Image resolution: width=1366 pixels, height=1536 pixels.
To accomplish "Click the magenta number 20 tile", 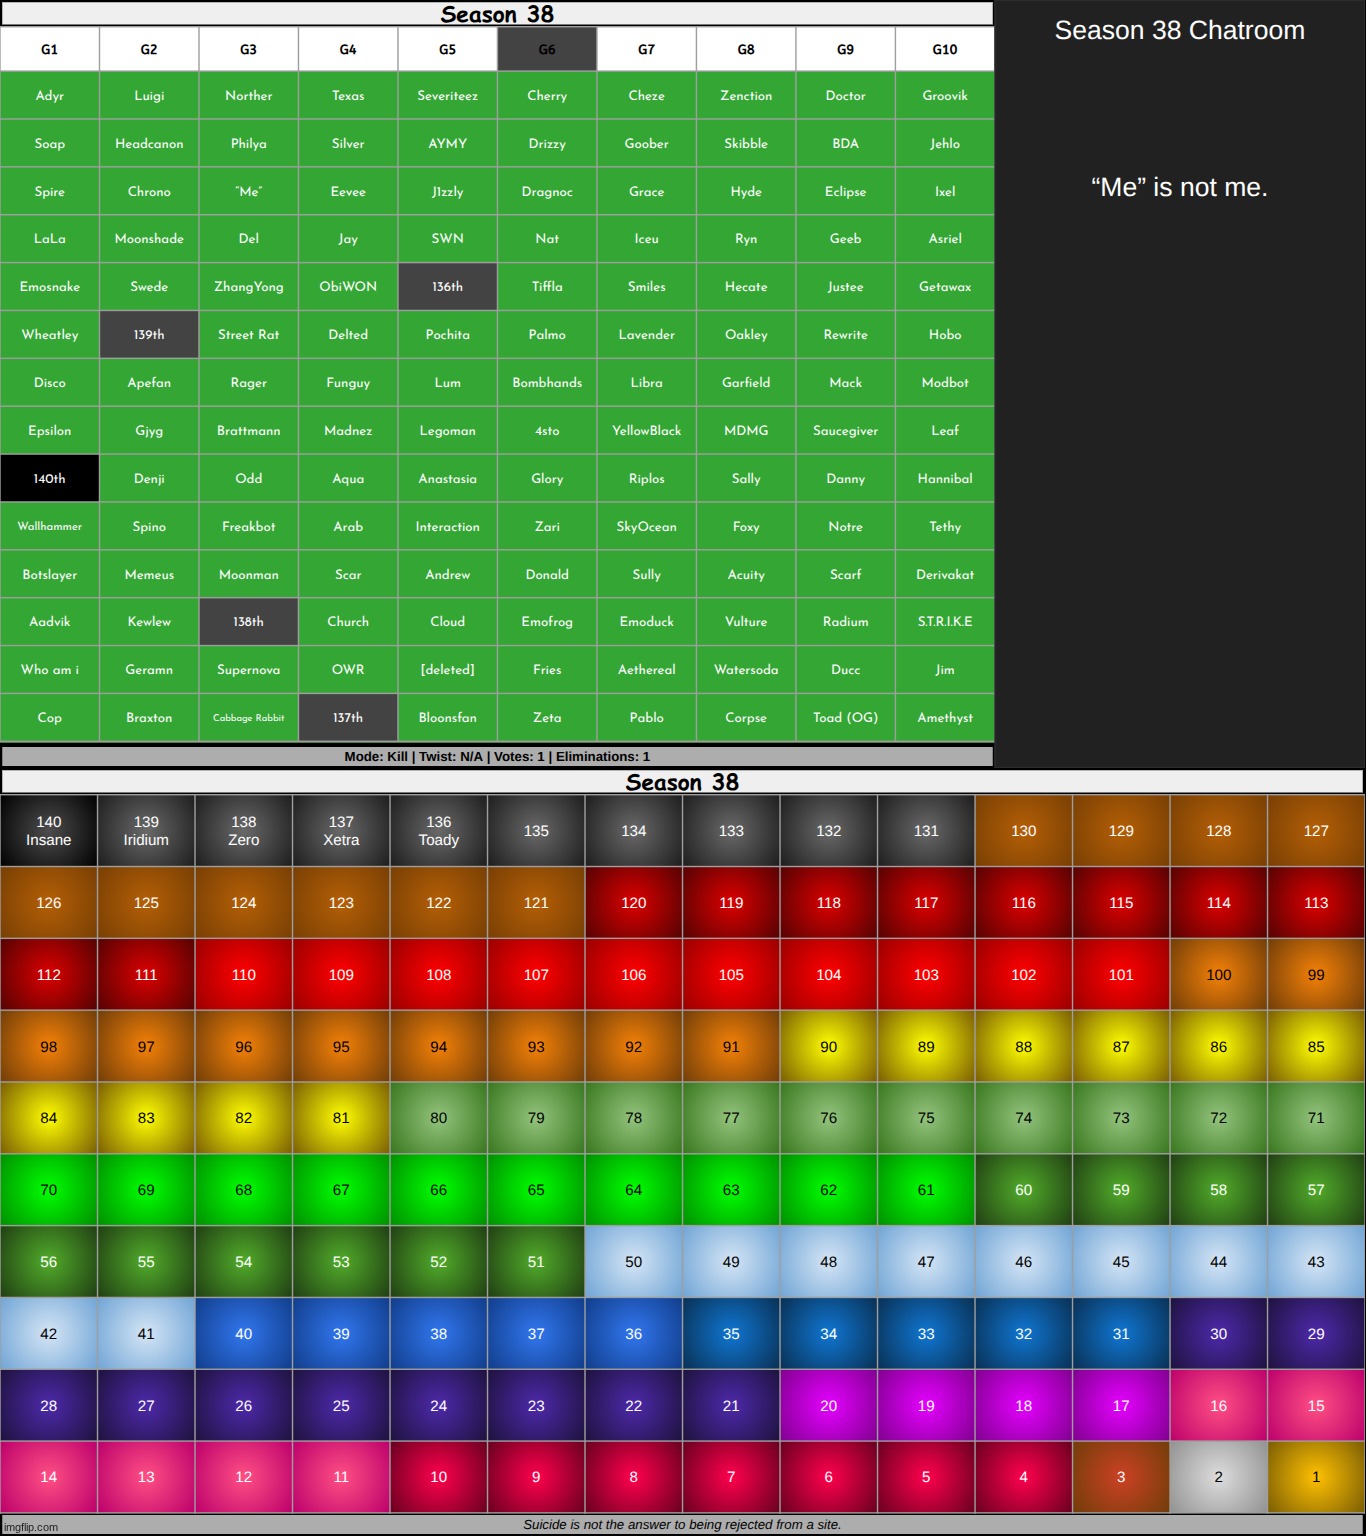I will point(828,1406).
